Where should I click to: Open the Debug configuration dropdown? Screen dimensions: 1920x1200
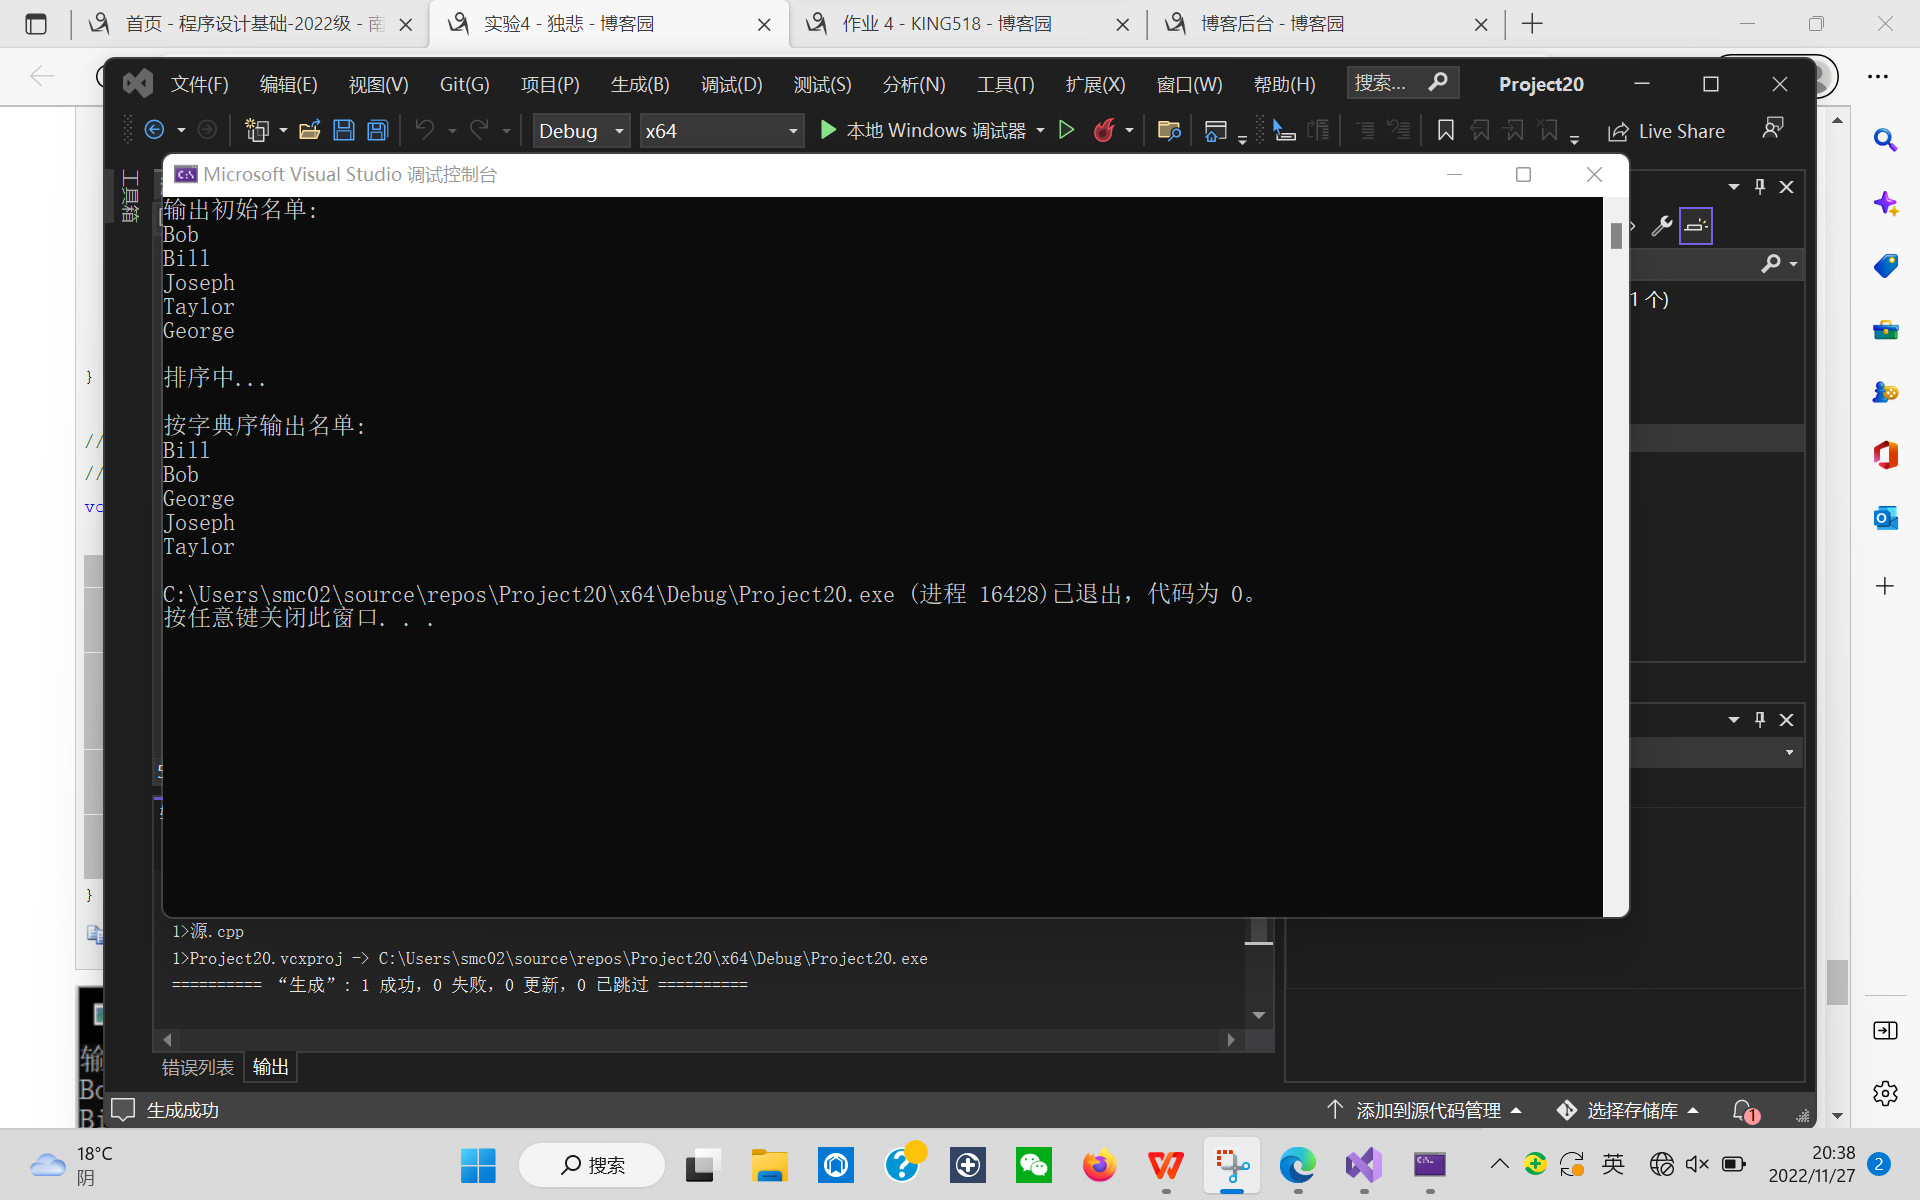[619, 131]
